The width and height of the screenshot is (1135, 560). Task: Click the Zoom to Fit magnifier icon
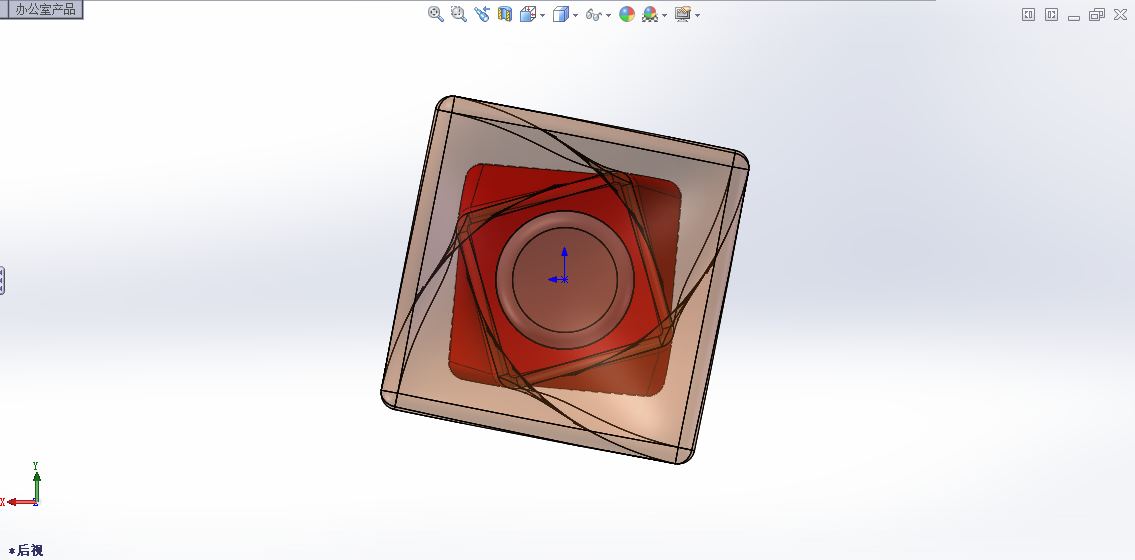pyautogui.click(x=436, y=14)
